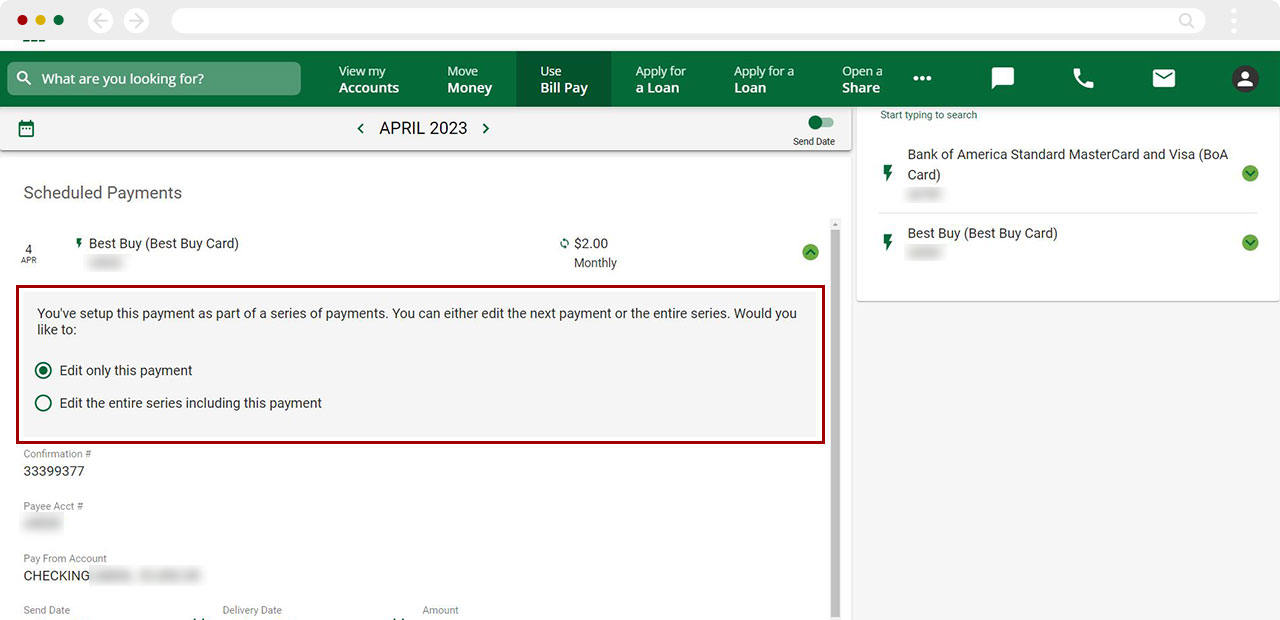Click the $2.00 payment amount
This screenshot has width=1280, height=620.
pyautogui.click(x=591, y=243)
